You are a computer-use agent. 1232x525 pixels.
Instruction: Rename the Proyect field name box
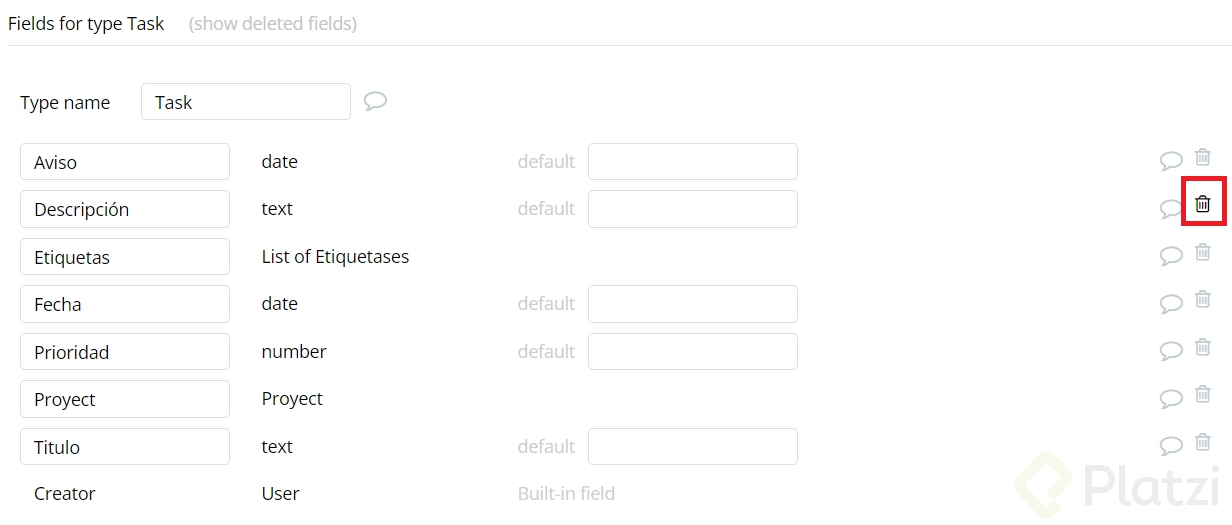pos(125,399)
